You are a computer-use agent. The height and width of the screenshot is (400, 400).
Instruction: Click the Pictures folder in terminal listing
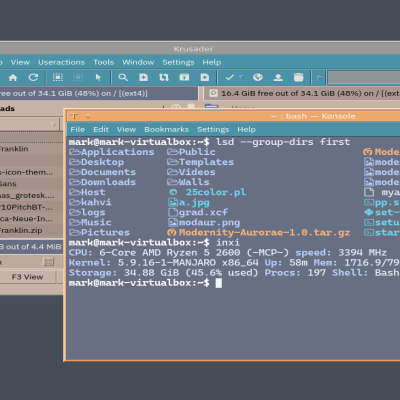pos(100,232)
